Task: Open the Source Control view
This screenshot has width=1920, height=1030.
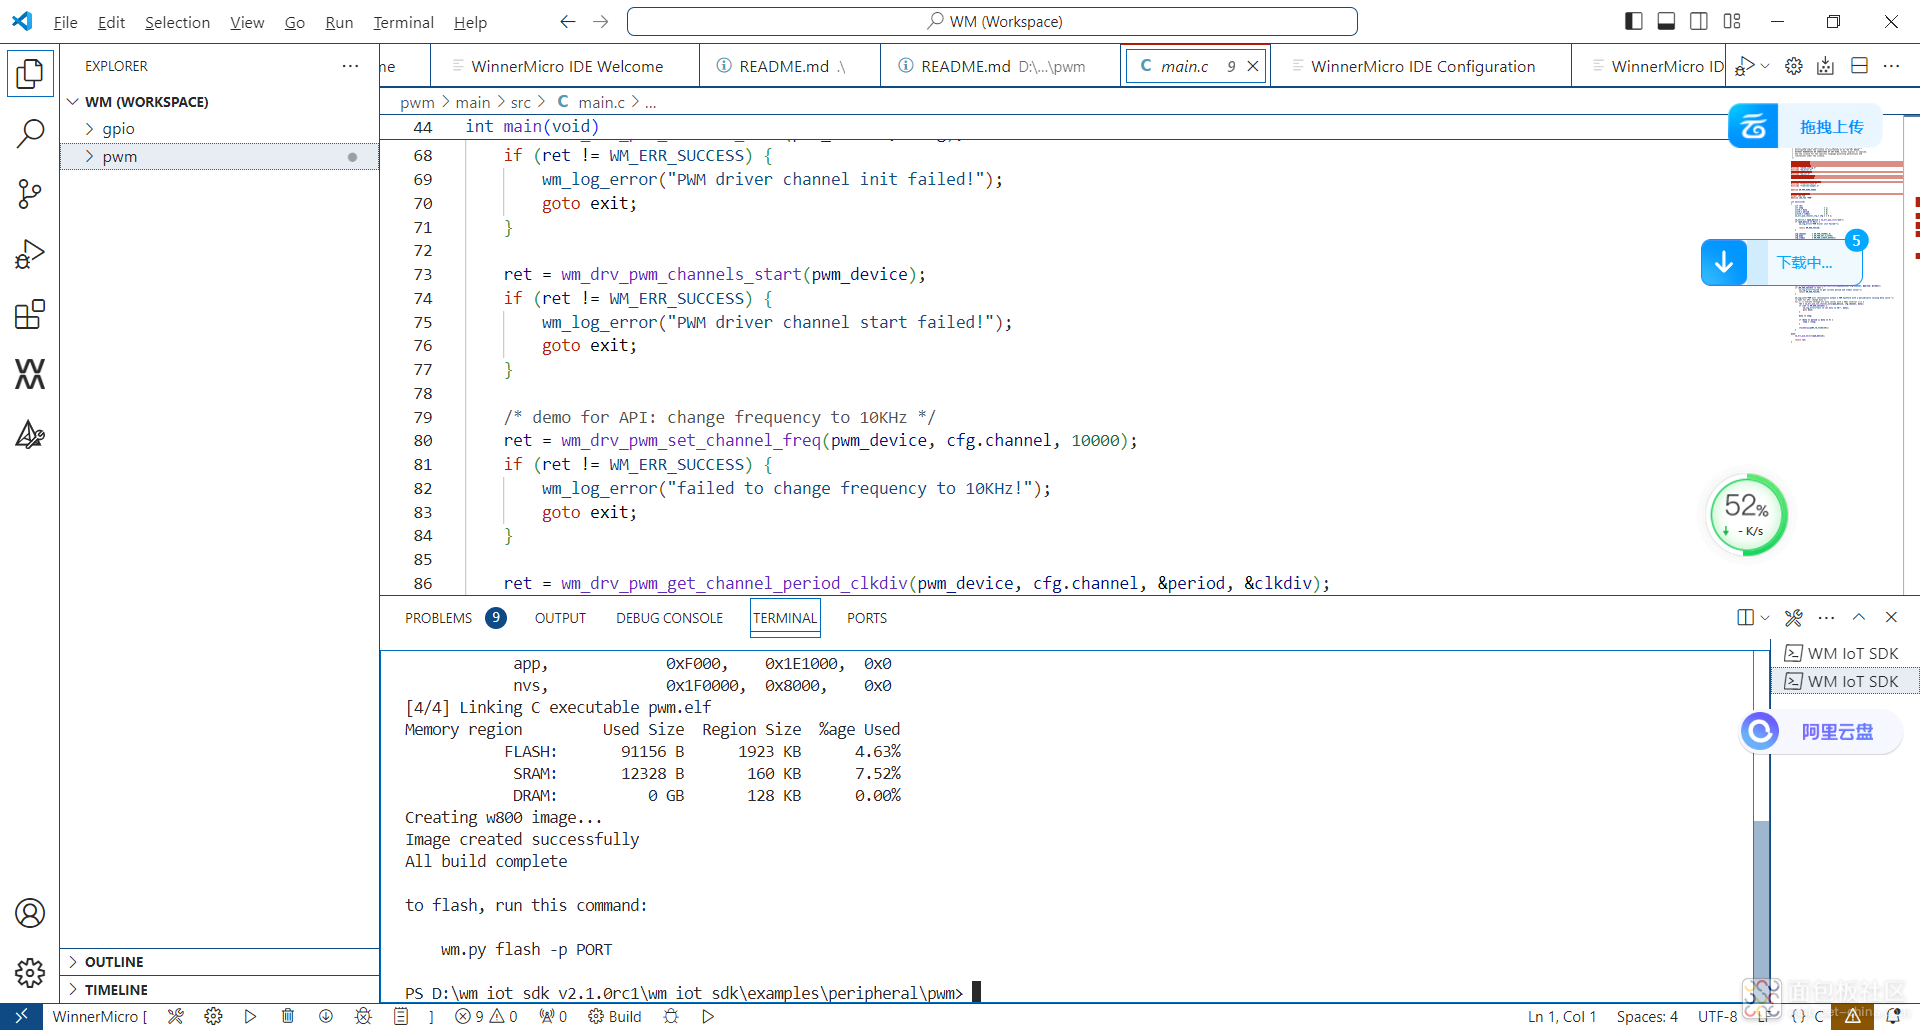Action: pyautogui.click(x=30, y=194)
